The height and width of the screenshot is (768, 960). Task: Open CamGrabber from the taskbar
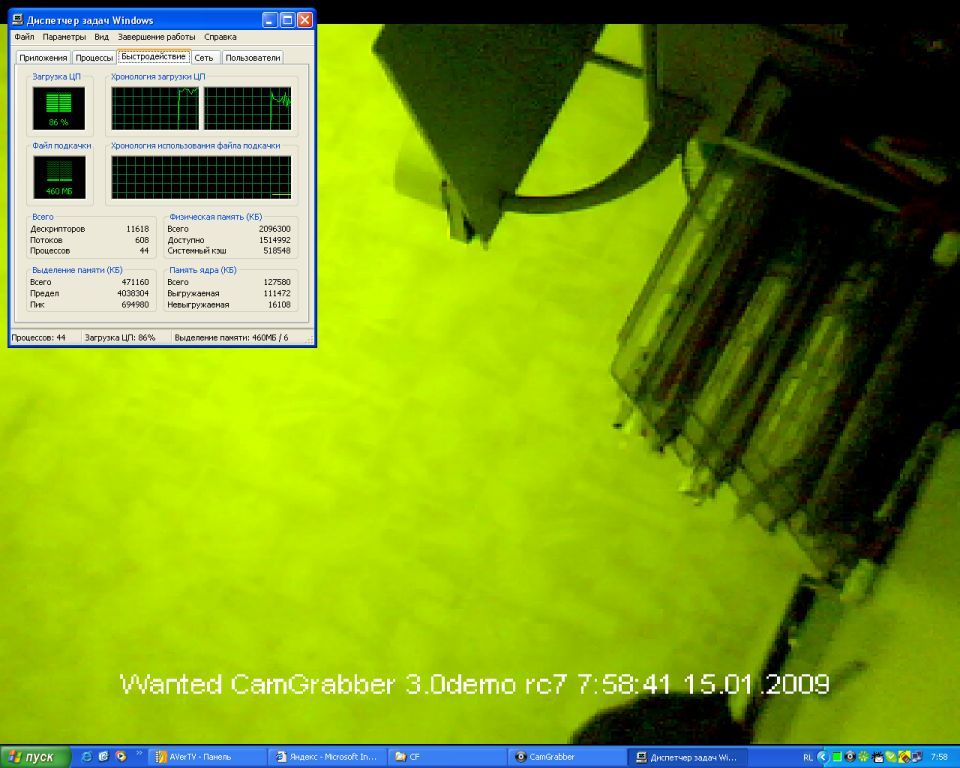(x=566, y=757)
